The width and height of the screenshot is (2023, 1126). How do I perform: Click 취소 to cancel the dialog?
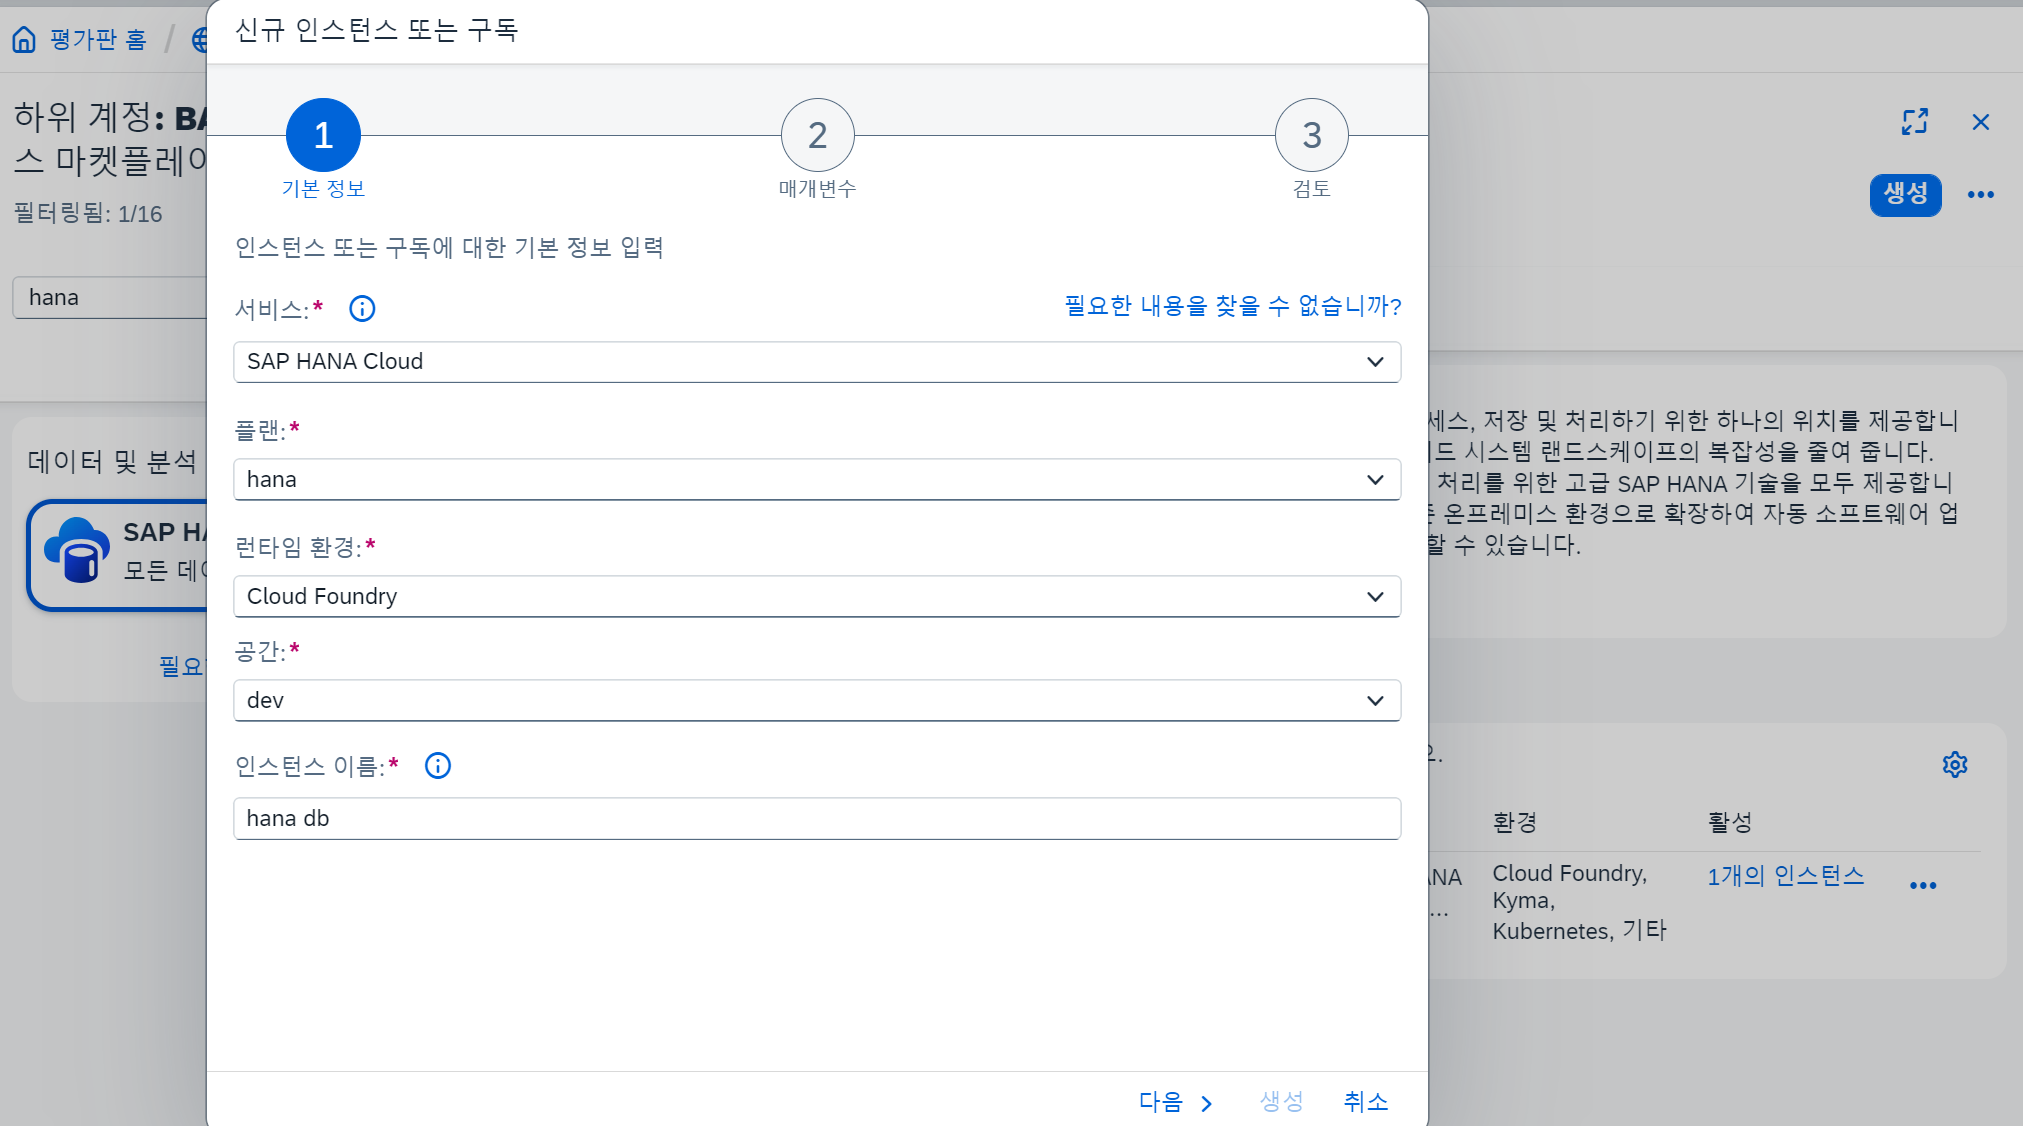click(1365, 1102)
